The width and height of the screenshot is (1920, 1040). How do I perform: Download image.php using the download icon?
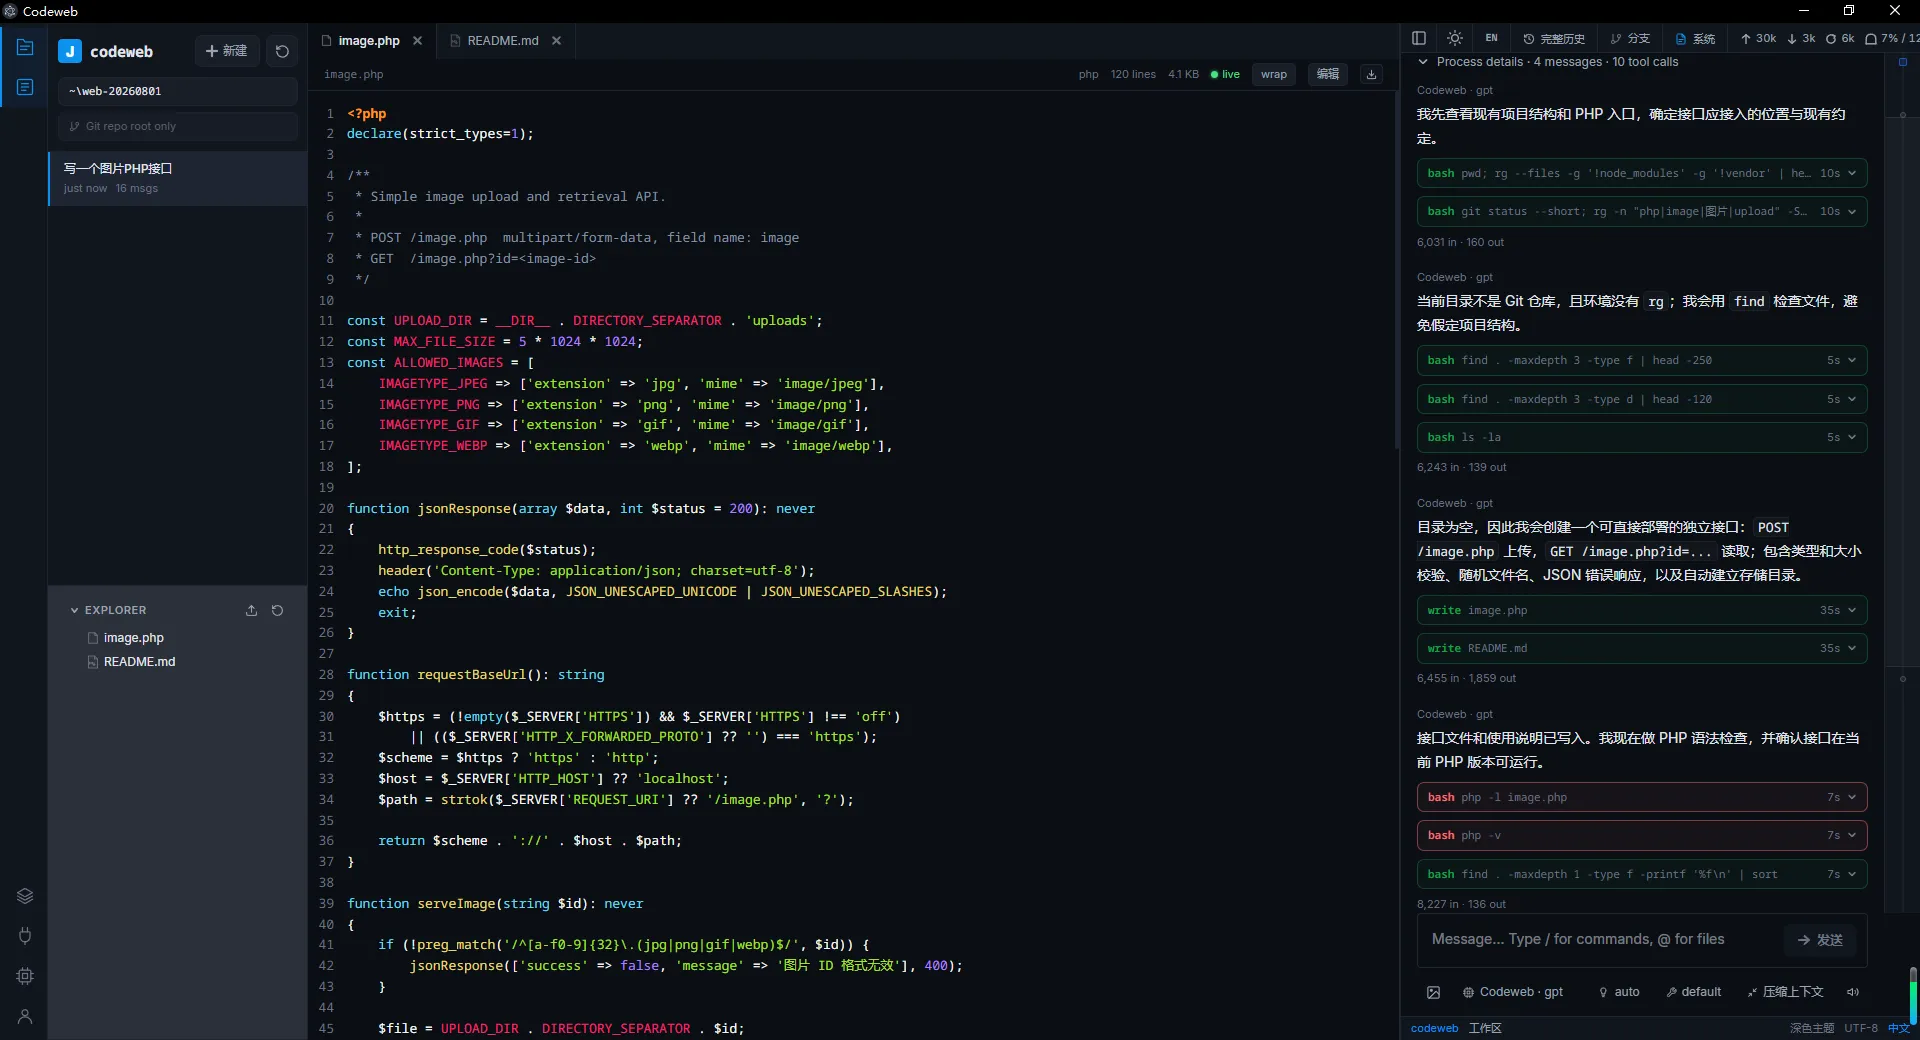[x=1371, y=74]
